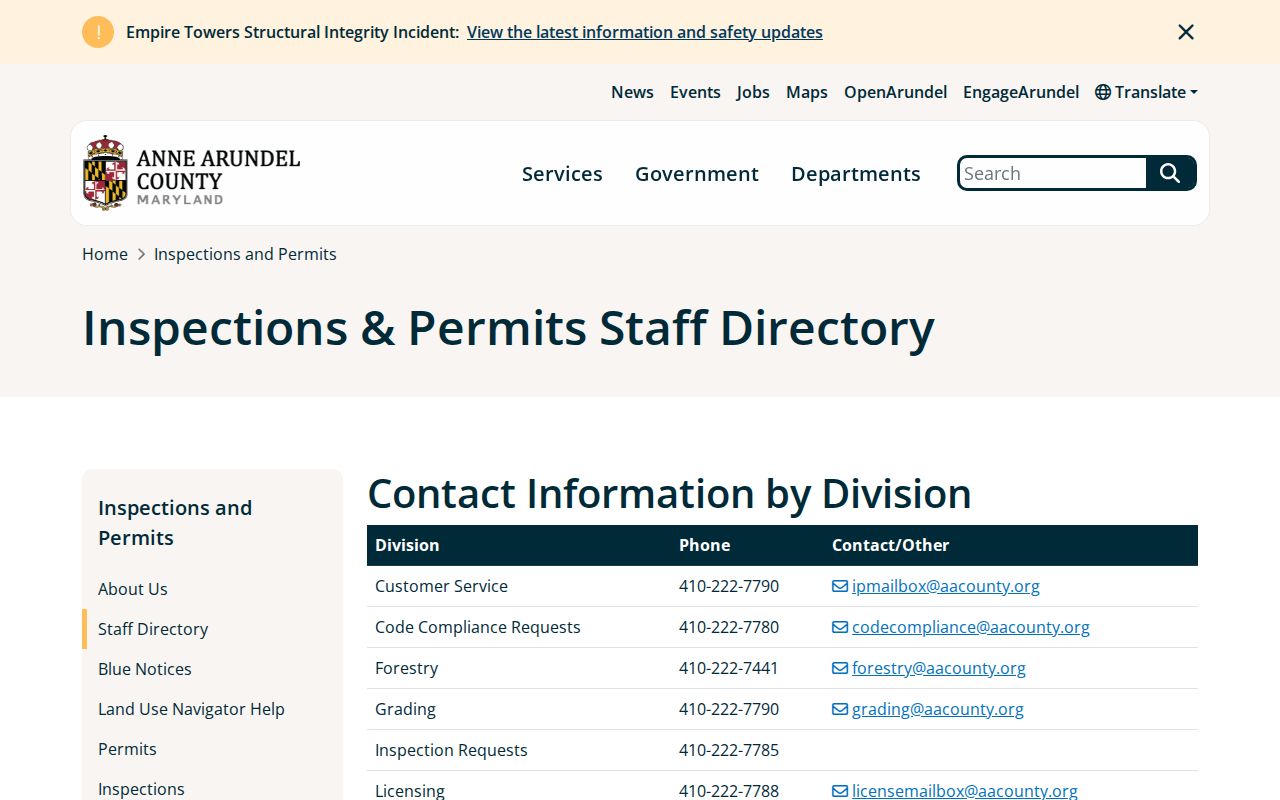
Task: Go to the News page
Action: [632, 92]
